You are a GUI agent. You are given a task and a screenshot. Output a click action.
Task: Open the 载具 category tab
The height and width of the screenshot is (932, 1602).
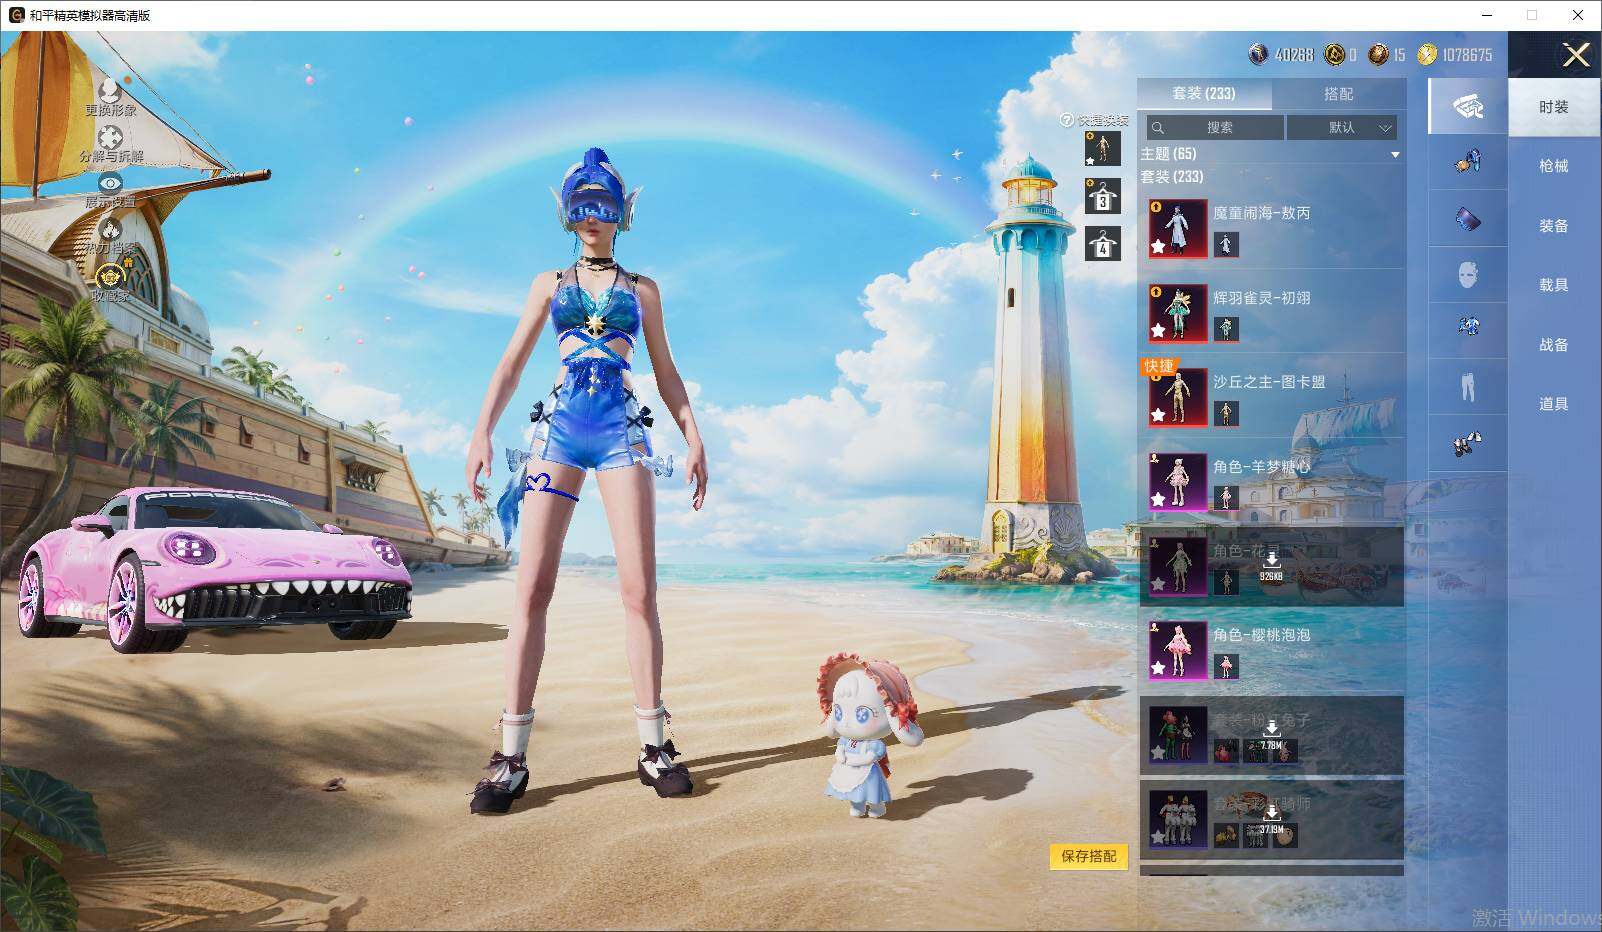(1554, 285)
